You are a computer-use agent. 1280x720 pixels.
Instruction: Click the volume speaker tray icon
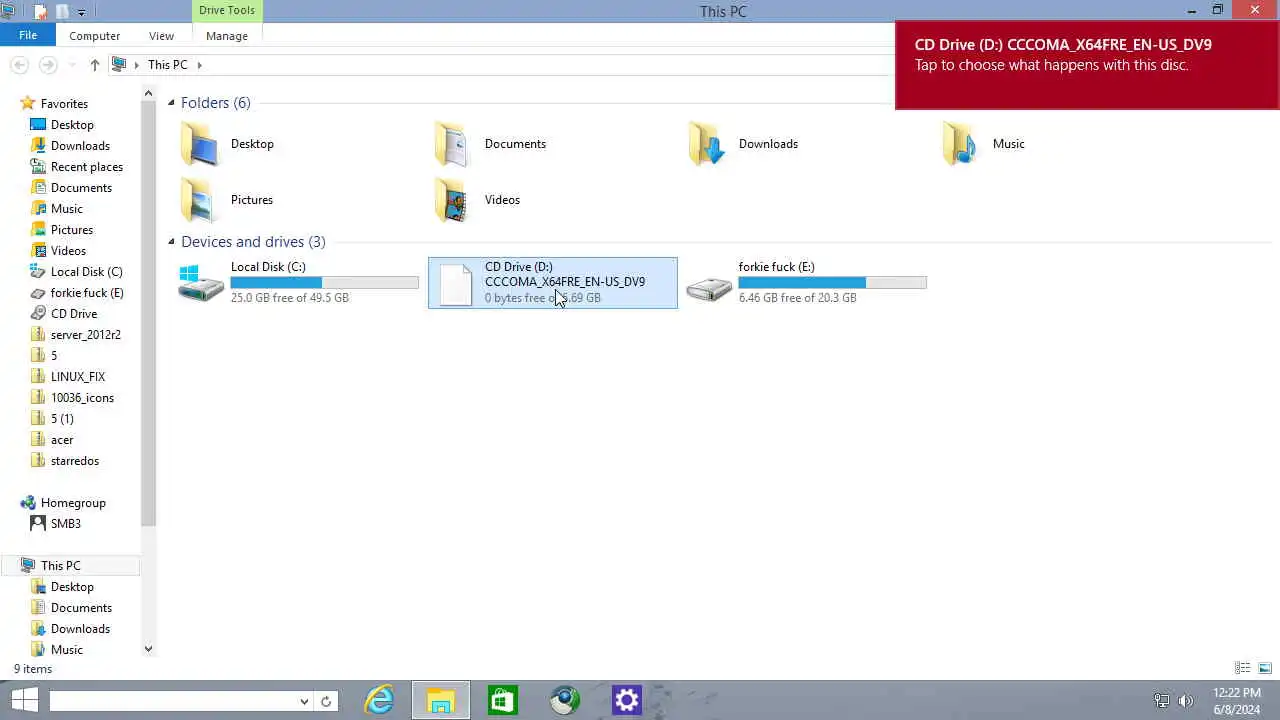click(1186, 701)
